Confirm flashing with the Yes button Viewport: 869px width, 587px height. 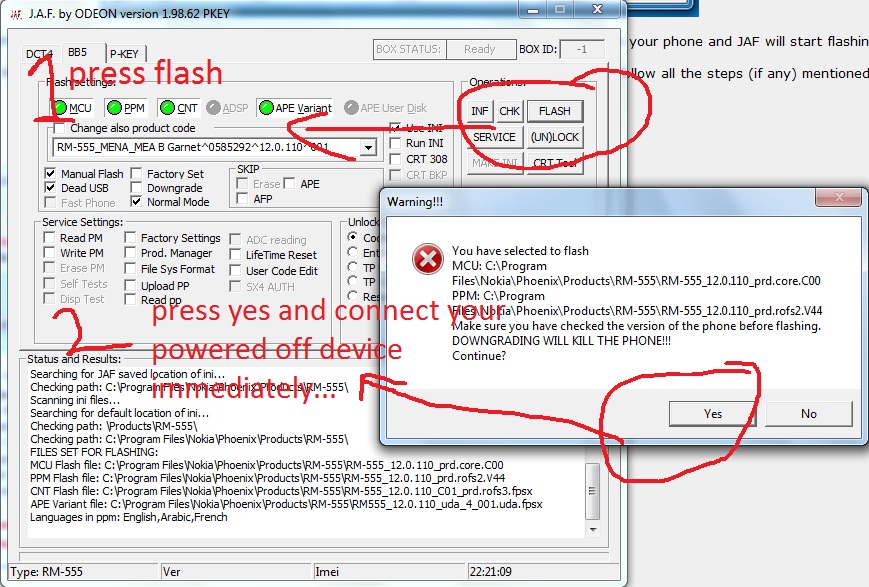tap(713, 414)
